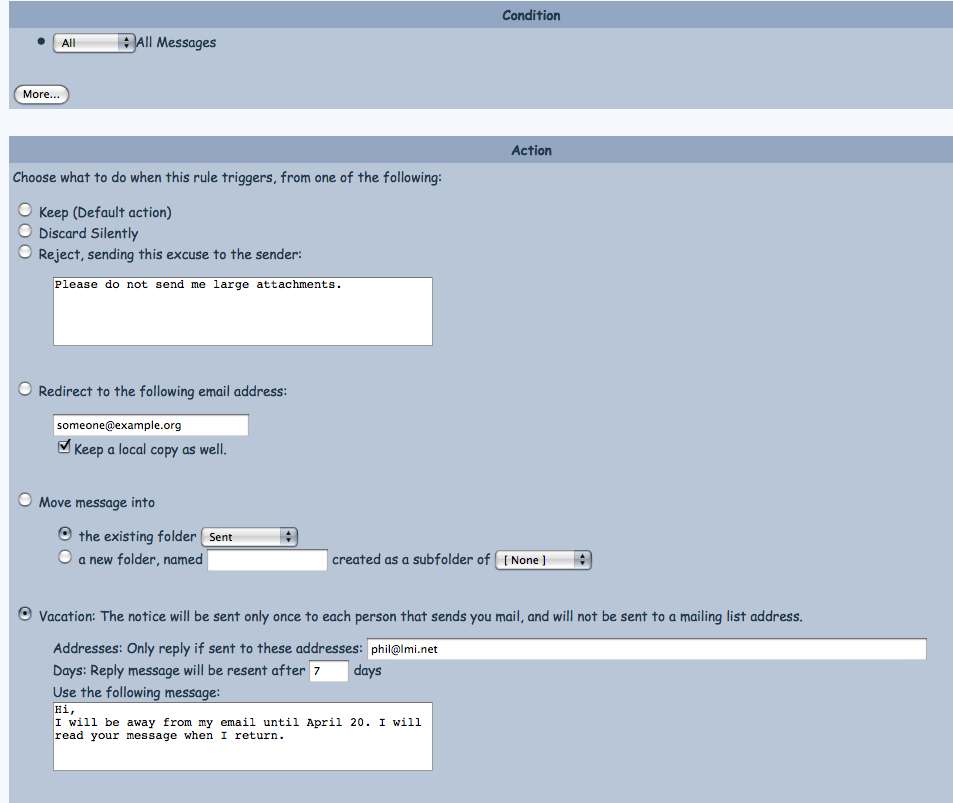
Task: Click into the vacation message text area
Action: (x=243, y=736)
